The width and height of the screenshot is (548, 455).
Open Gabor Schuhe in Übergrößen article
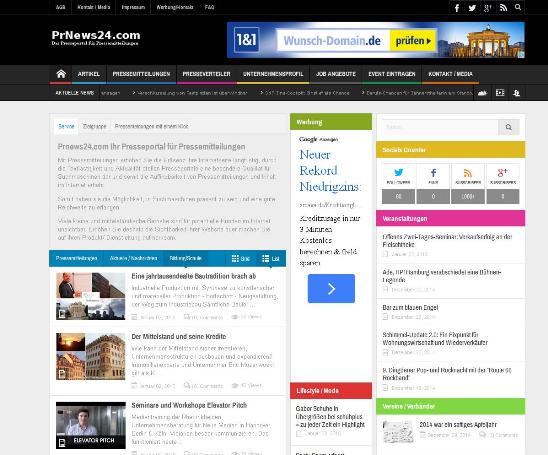pos(330,416)
